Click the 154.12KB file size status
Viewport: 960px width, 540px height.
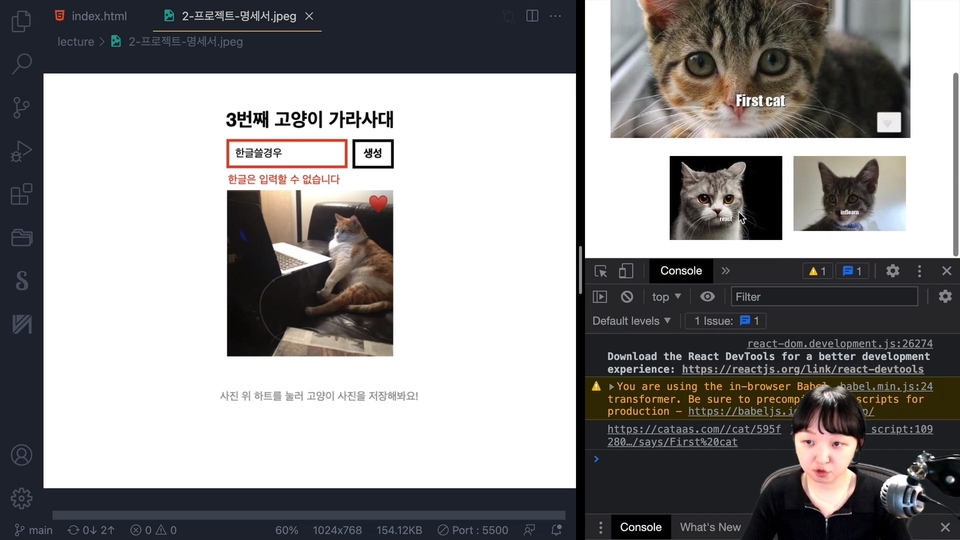tap(399, 530)
